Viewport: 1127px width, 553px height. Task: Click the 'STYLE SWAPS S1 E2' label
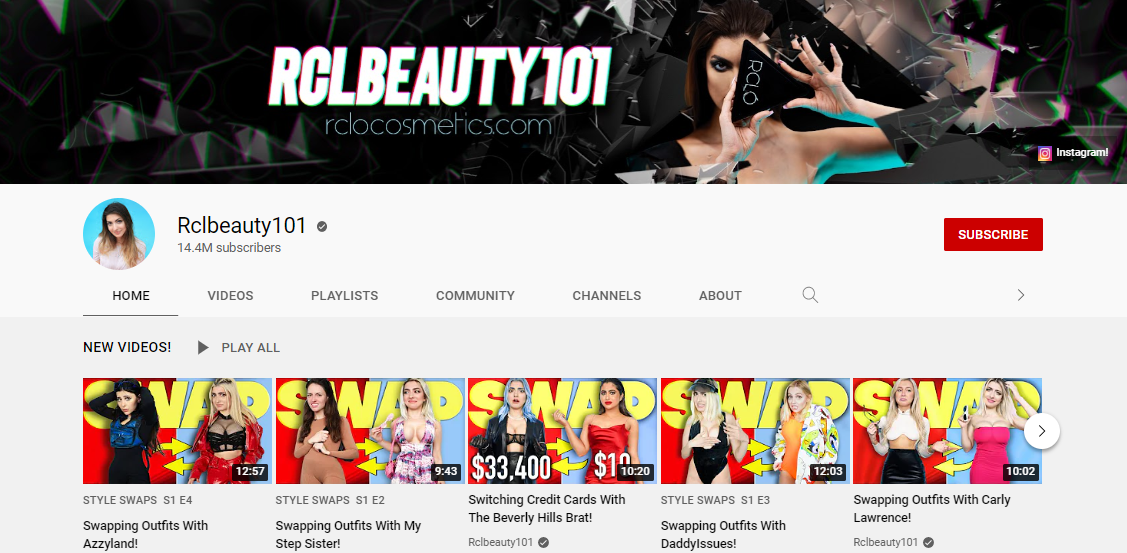click(331, 500)
